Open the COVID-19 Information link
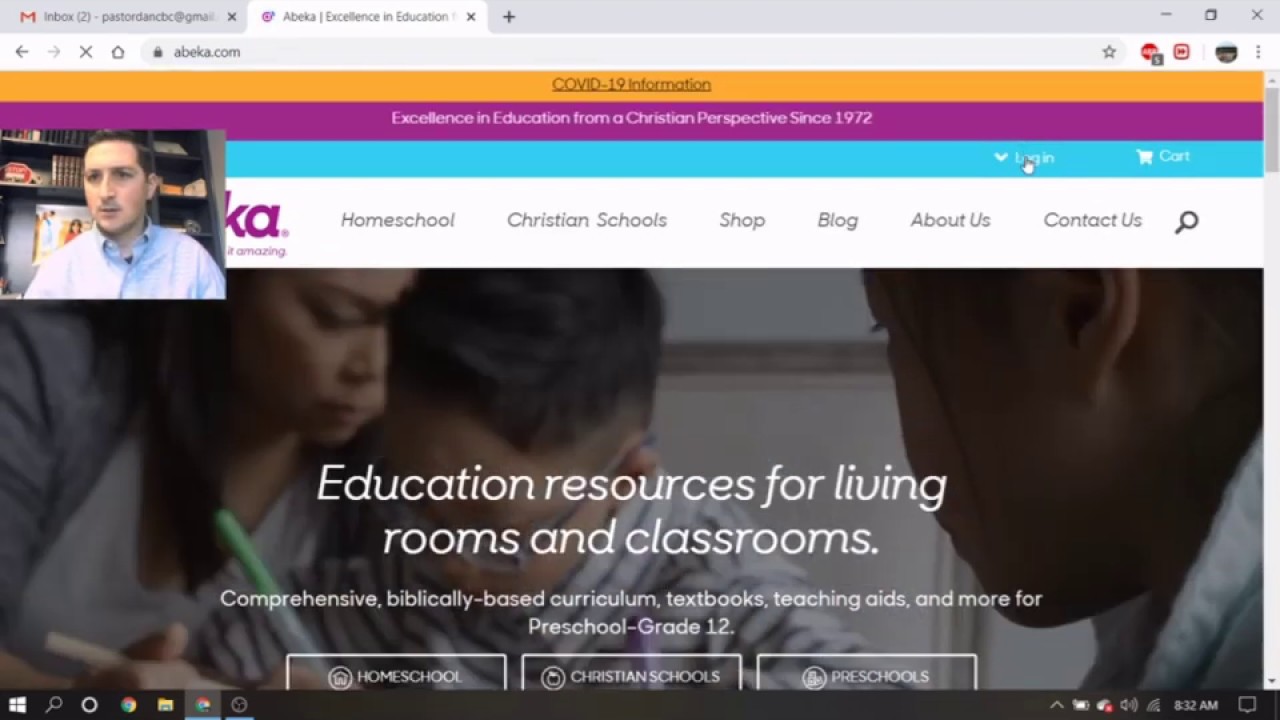This screenshot has width=1280, height=720. click(x=631, y=84)
